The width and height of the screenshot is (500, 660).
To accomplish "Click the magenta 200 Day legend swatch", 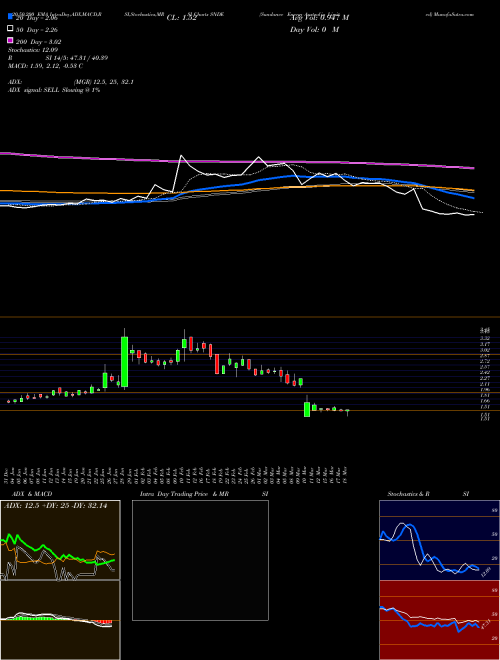I will tap(10, 40).
